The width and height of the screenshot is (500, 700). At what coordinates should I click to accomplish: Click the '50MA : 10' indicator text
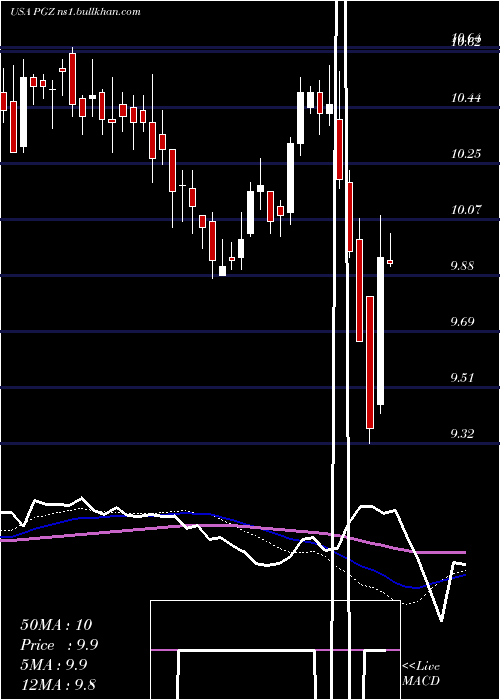(x=56, y=625)
